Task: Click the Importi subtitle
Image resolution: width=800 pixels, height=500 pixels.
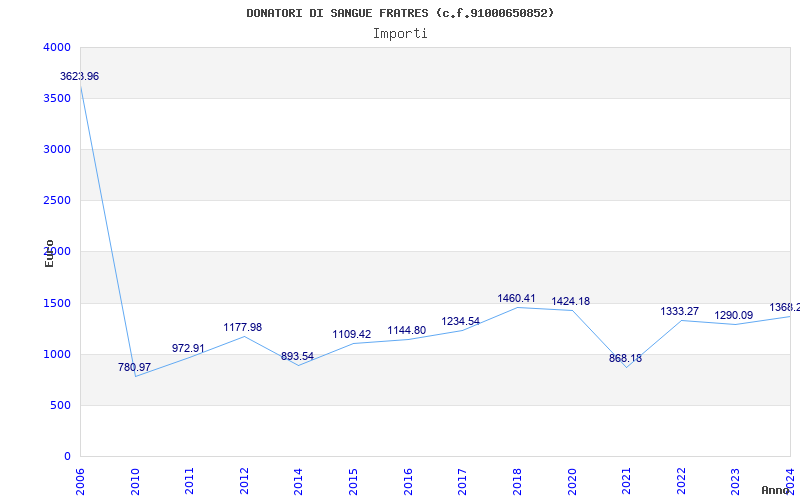Action: point(400,34)
